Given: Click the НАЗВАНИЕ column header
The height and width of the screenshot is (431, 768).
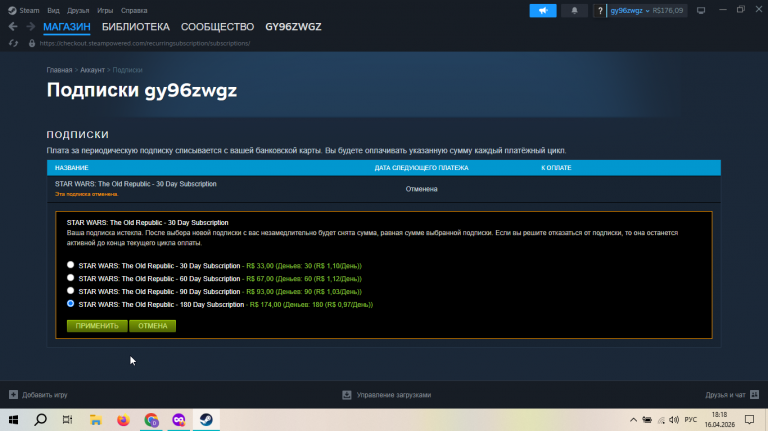Looking at the screenshot, I should (x=72, y=168).
